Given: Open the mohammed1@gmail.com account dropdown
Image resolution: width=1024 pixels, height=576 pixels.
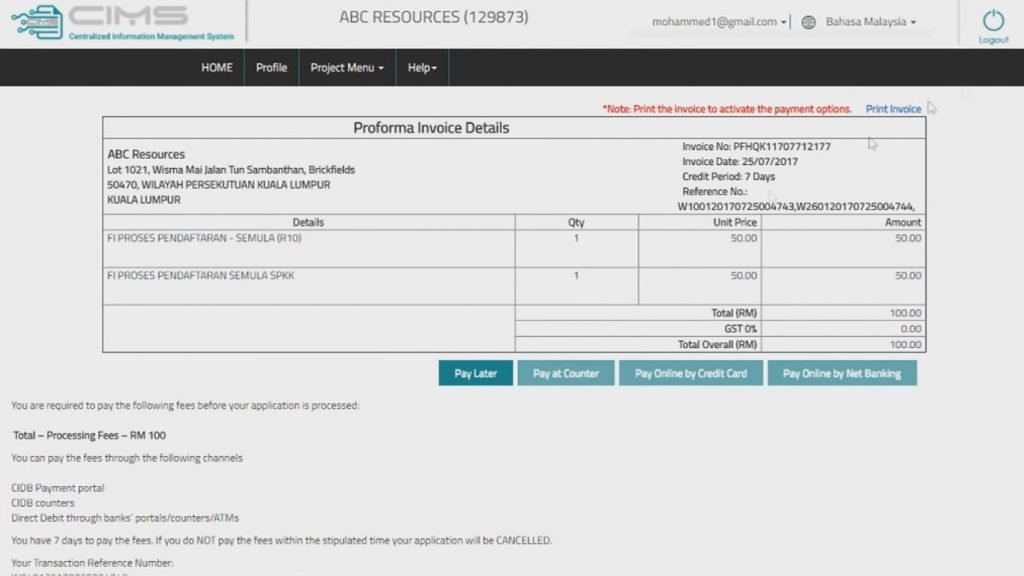Looking at the screenshot, I should 719,22.
